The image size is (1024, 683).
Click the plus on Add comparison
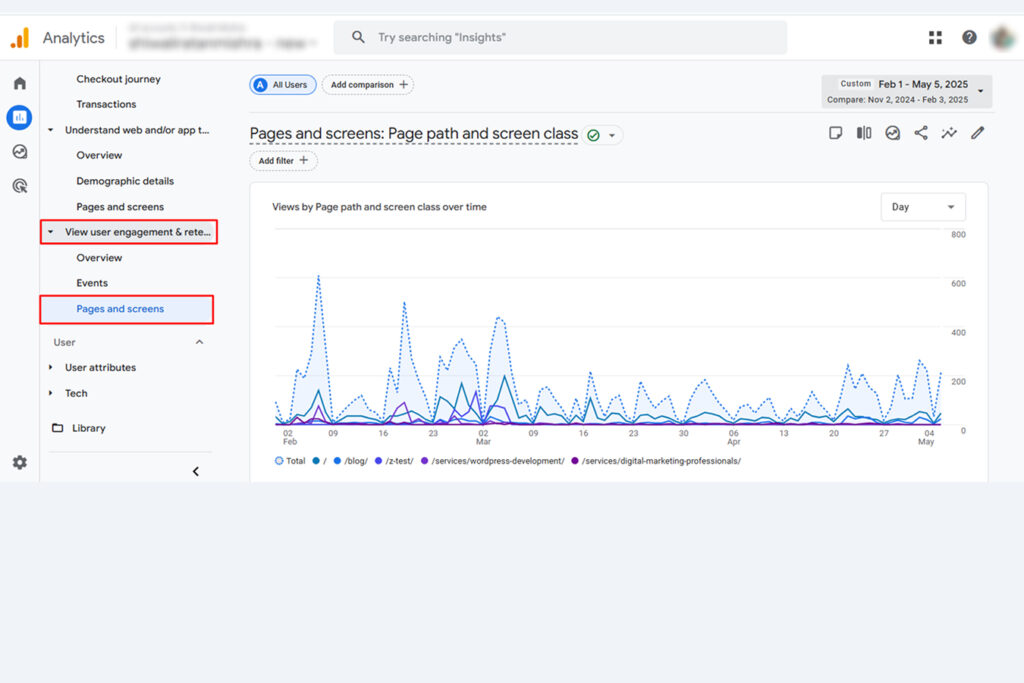click(404, 84)
